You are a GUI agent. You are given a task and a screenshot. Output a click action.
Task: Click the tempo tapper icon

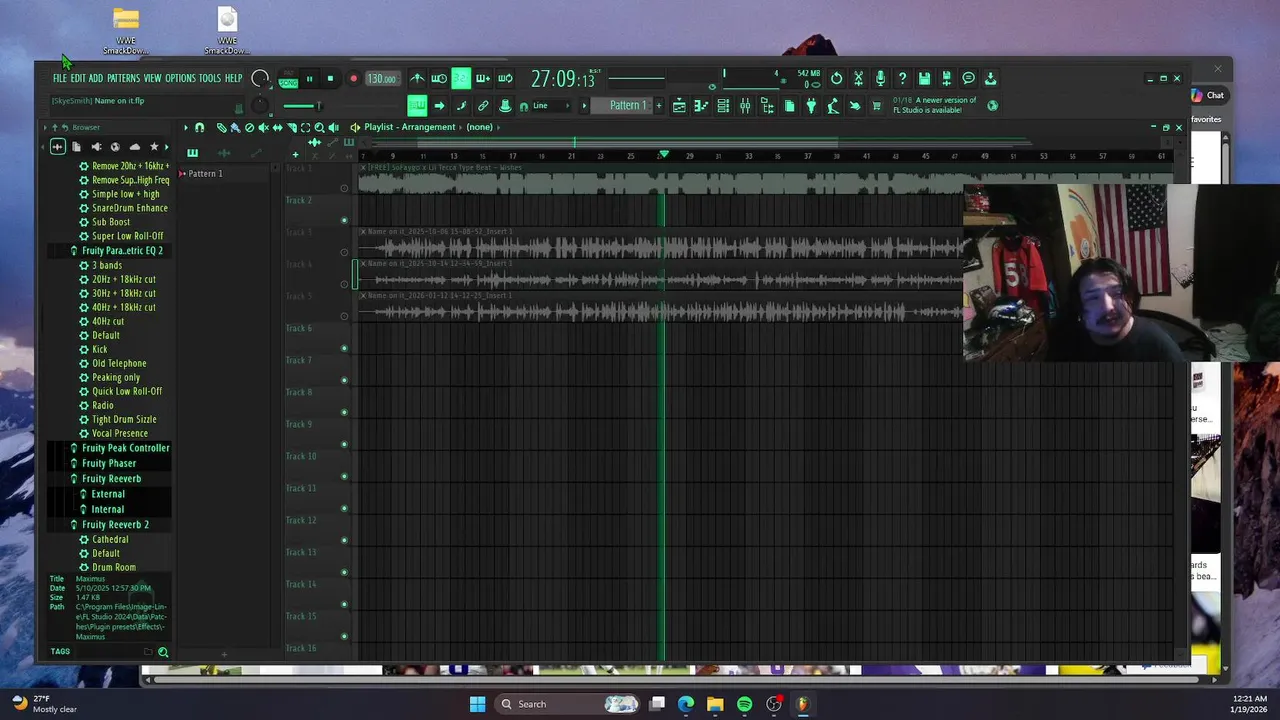pos(833,106)
